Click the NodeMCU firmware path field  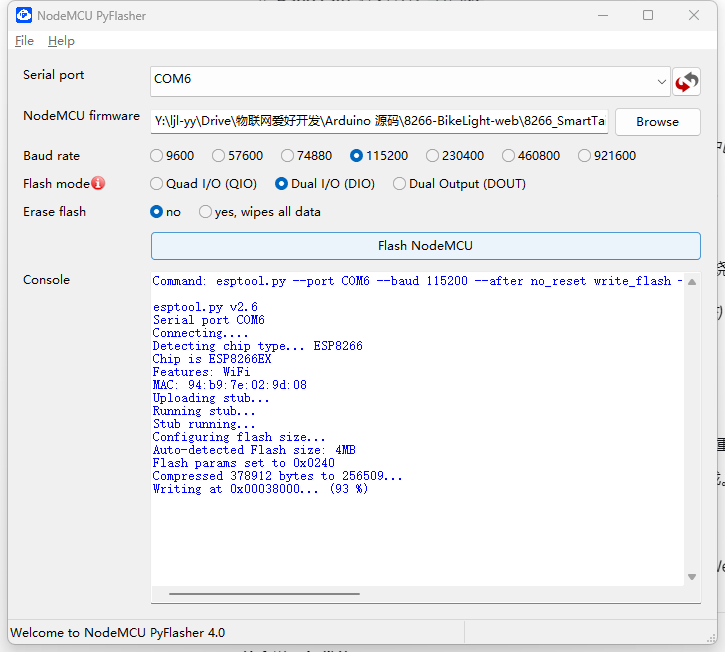tap(380, 122)
